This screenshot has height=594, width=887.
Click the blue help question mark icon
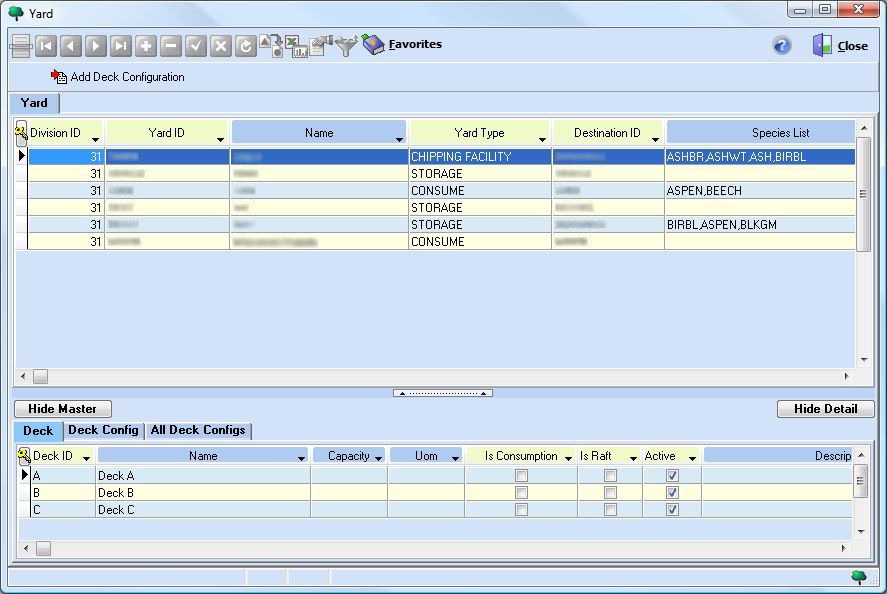point(782,46)
